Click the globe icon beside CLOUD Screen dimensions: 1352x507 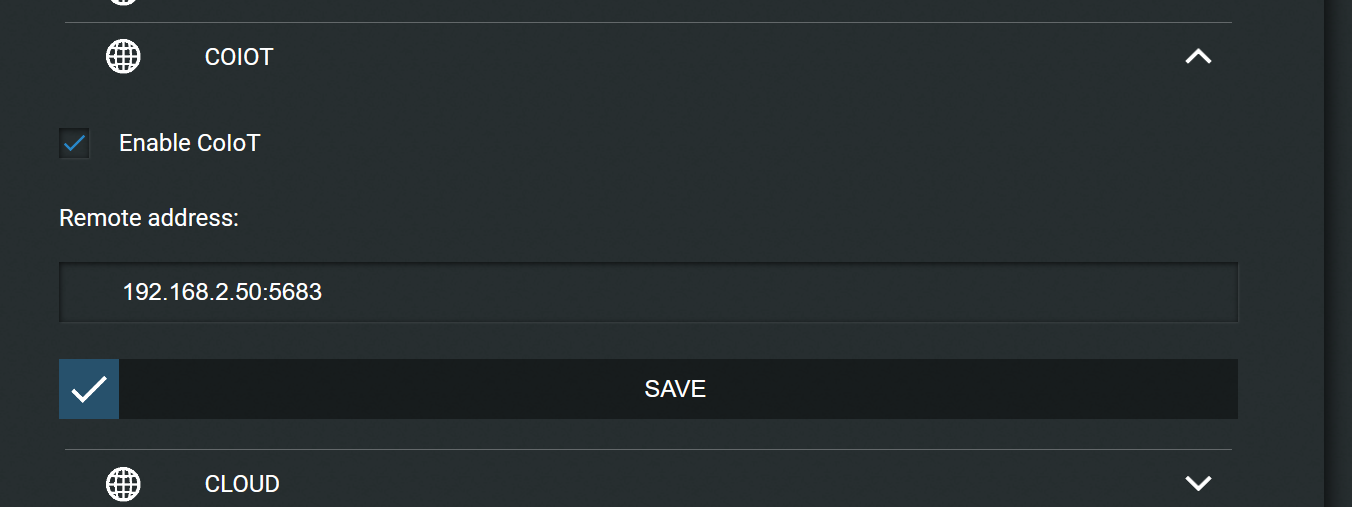[123, 484]
